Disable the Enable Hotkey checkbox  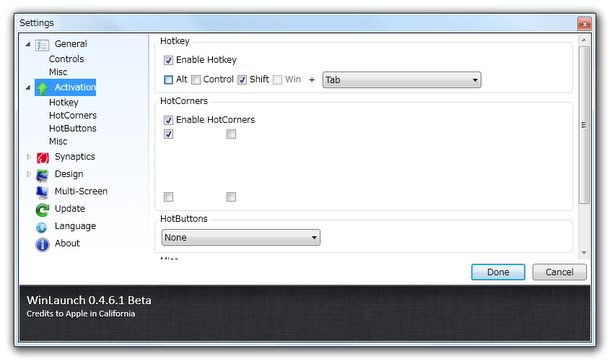point(168,60)
